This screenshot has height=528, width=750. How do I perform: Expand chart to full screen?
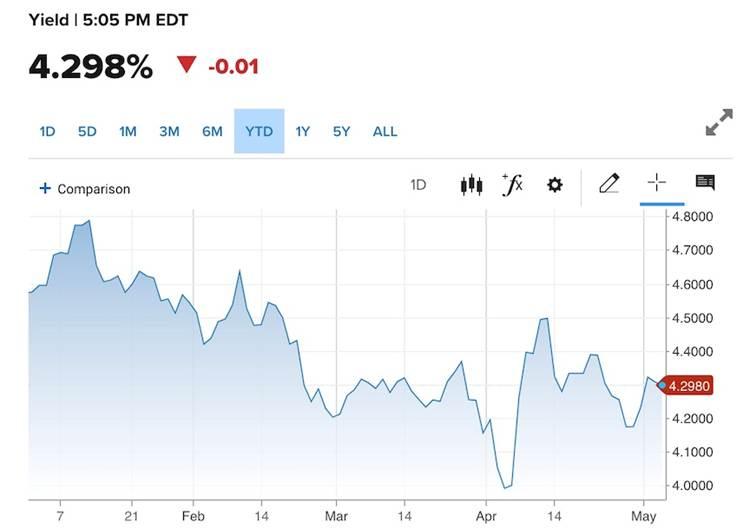click(x=719, y=122)
